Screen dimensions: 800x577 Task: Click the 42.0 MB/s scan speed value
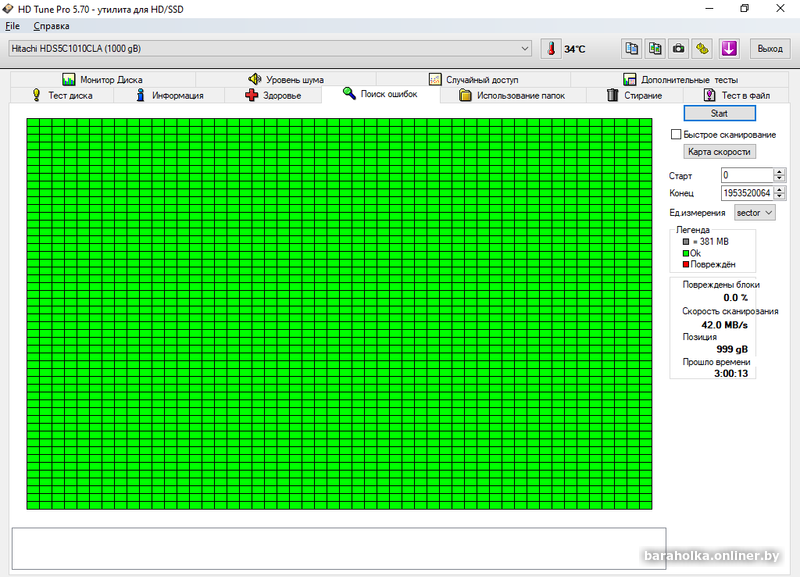724,325
